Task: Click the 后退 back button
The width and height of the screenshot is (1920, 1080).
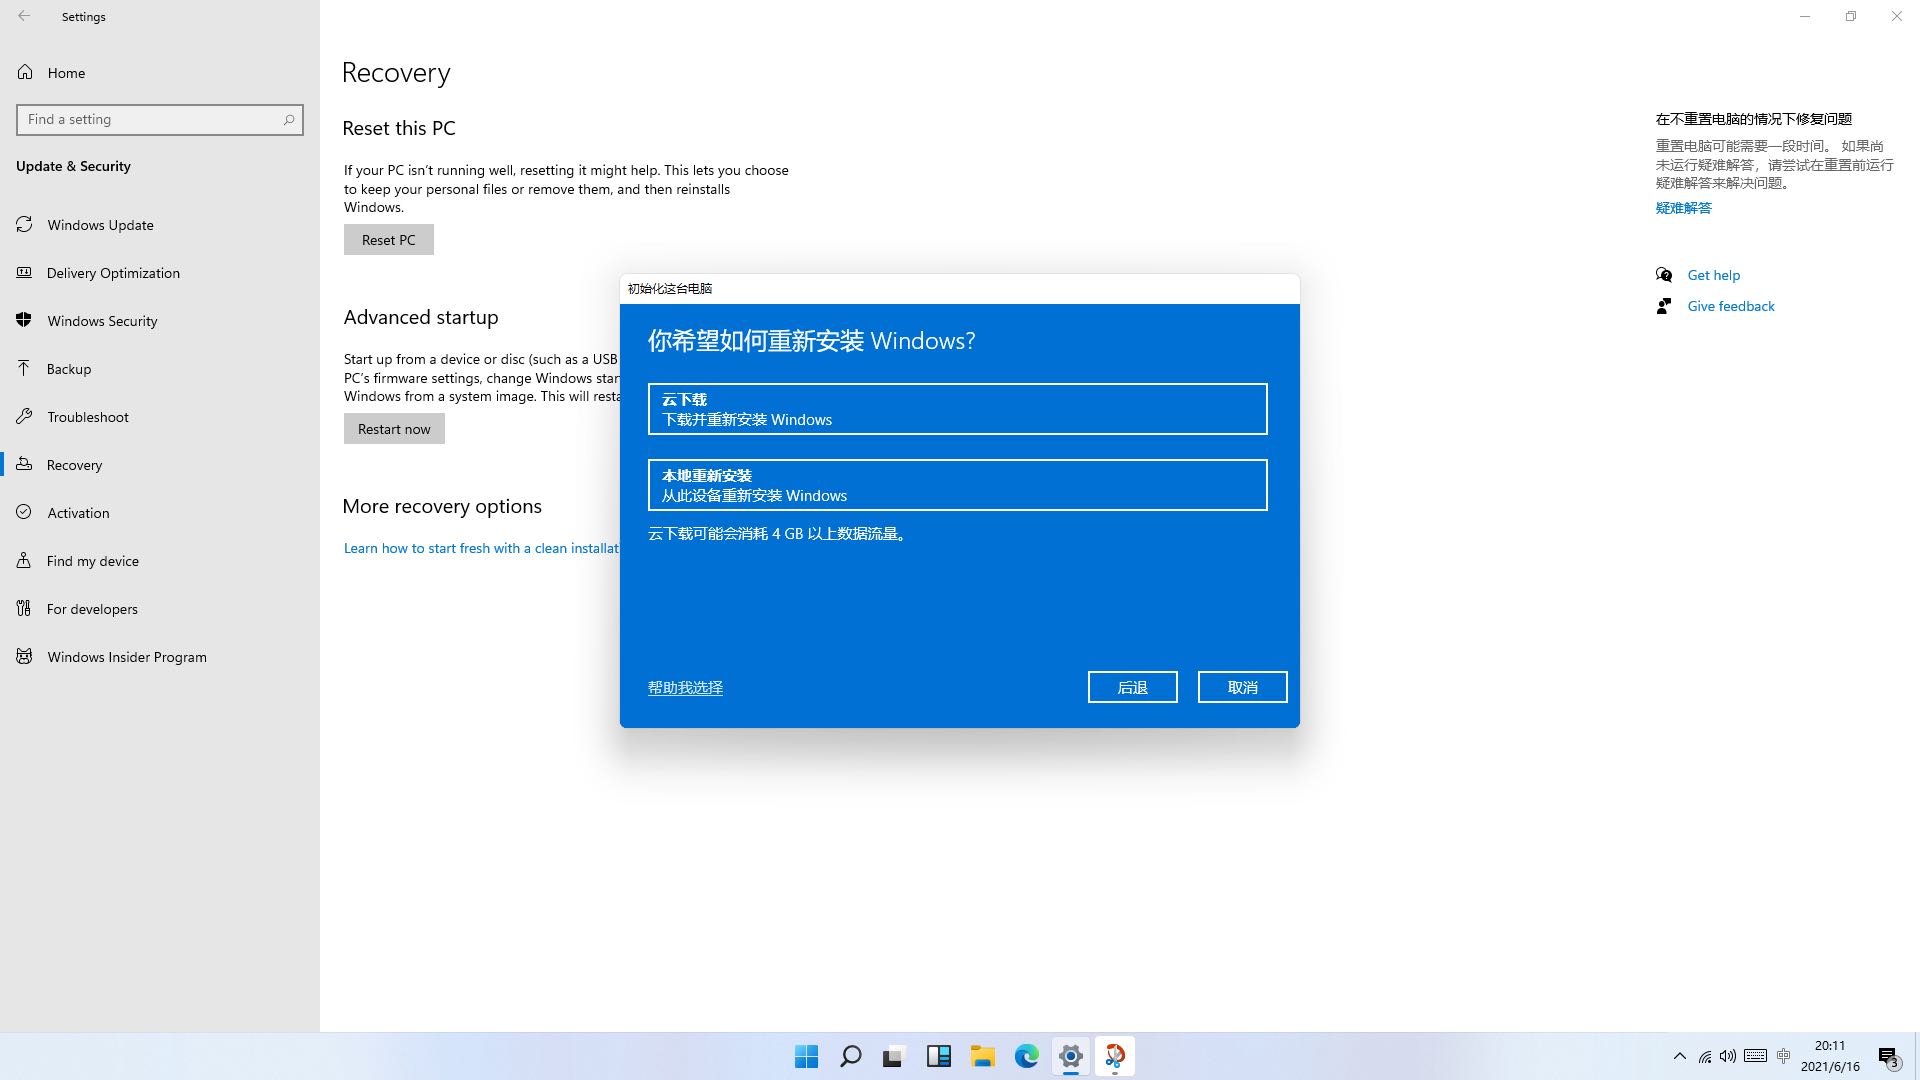Action: (1132, 687)
